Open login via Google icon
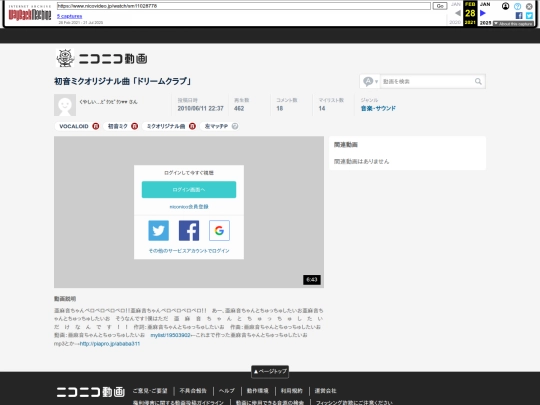540x405 pixels. [219, 230]
